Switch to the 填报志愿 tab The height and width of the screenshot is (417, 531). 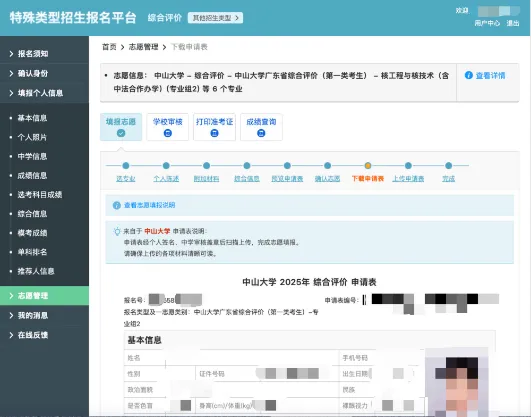tap(121, 127)
